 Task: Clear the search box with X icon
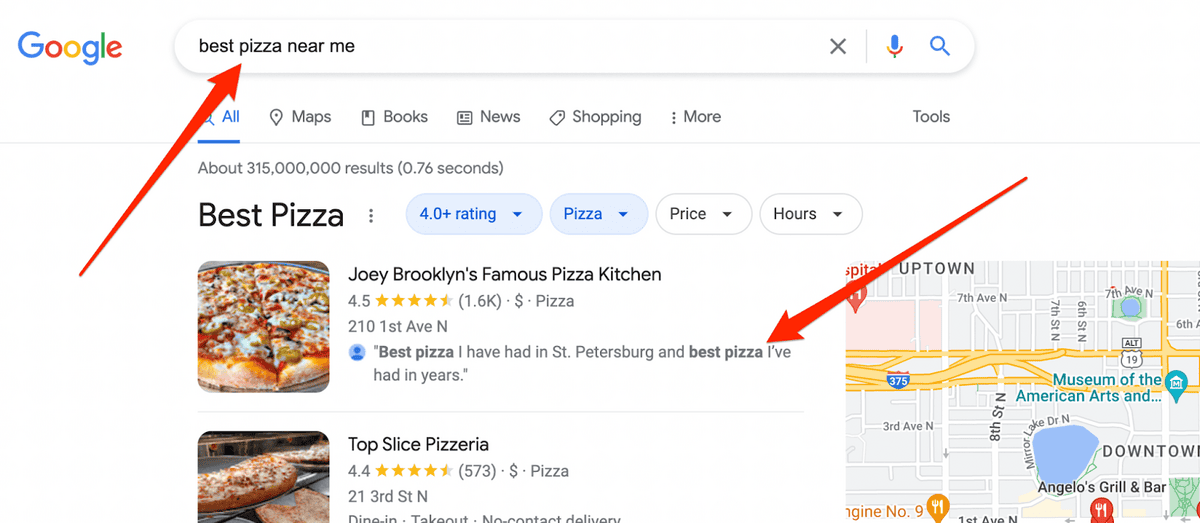point(838,46)
